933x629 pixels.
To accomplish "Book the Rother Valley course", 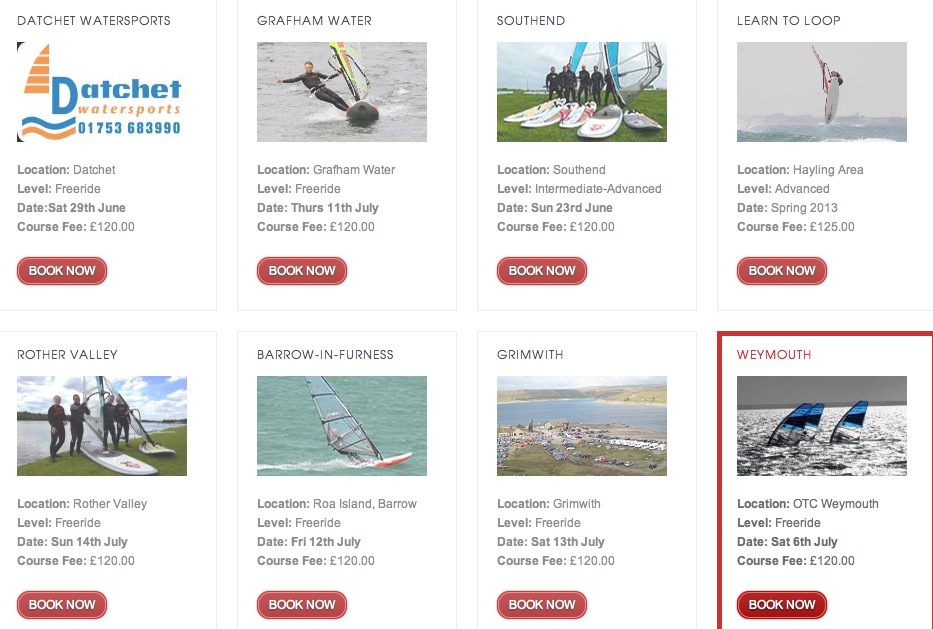I will [62, 605].
